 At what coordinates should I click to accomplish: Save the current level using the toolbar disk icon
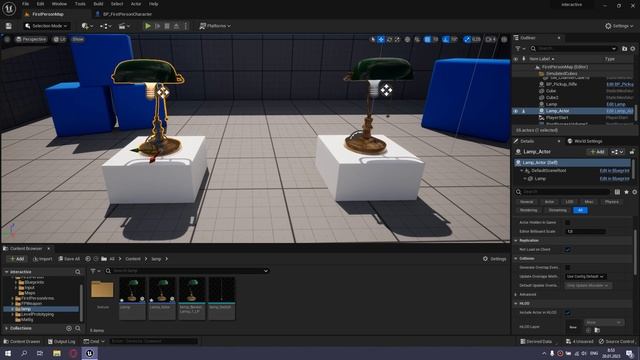[x=9, y=26]
